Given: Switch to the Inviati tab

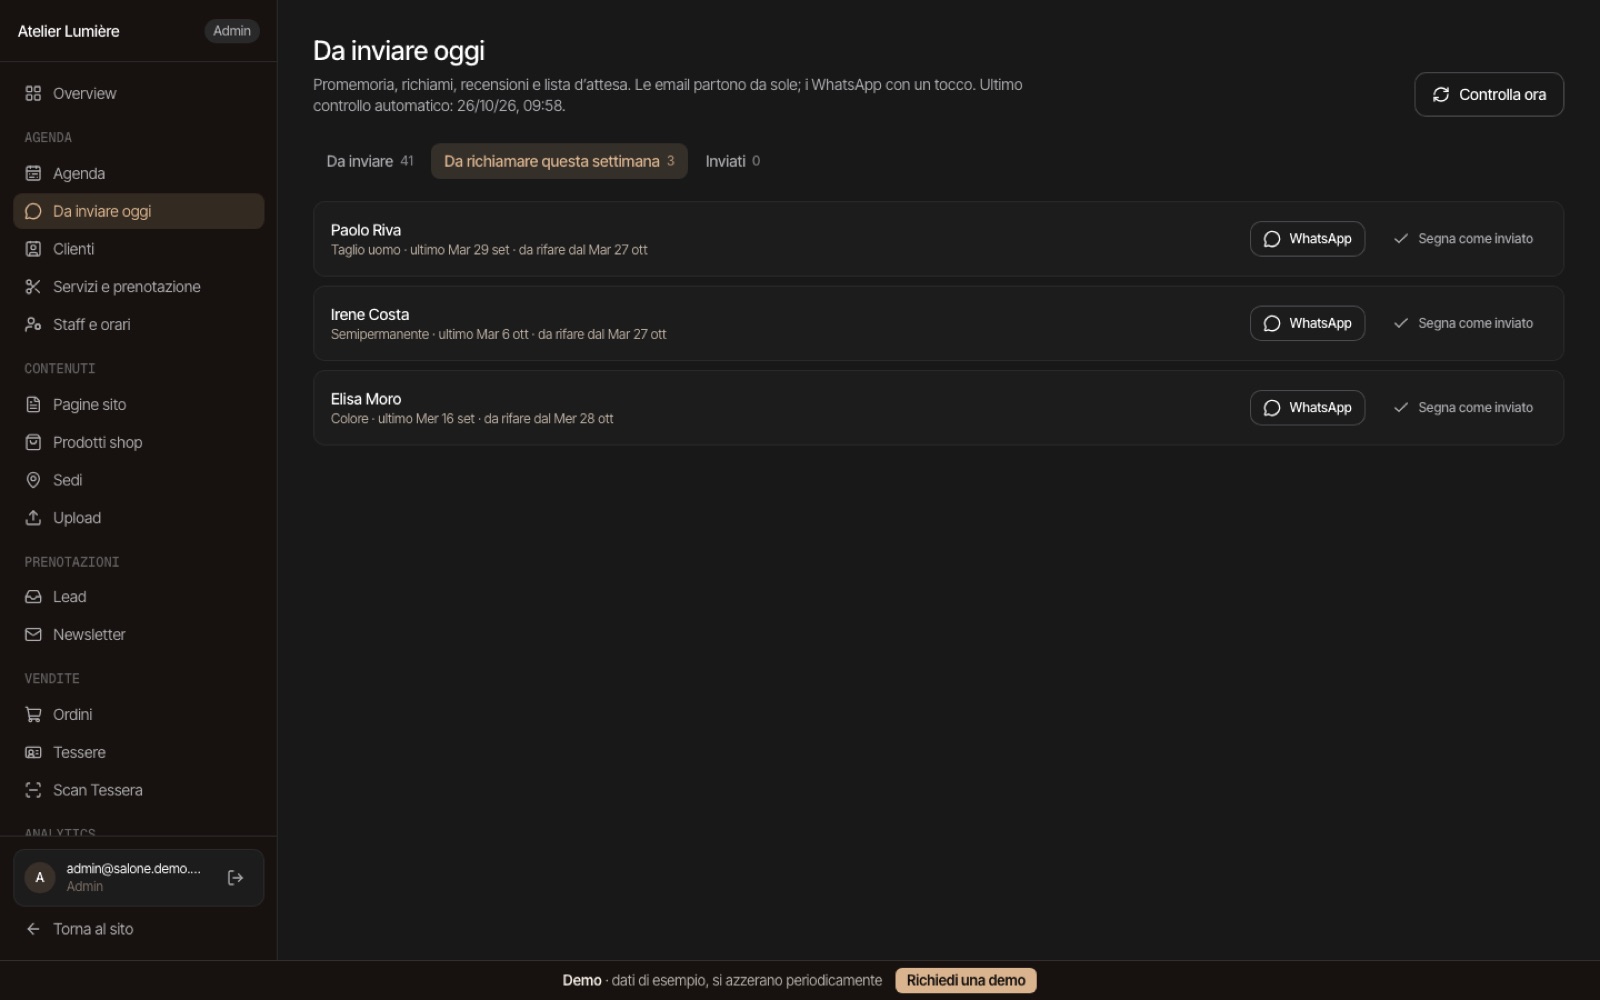Looking at the screenshot, I should point(732,161).
